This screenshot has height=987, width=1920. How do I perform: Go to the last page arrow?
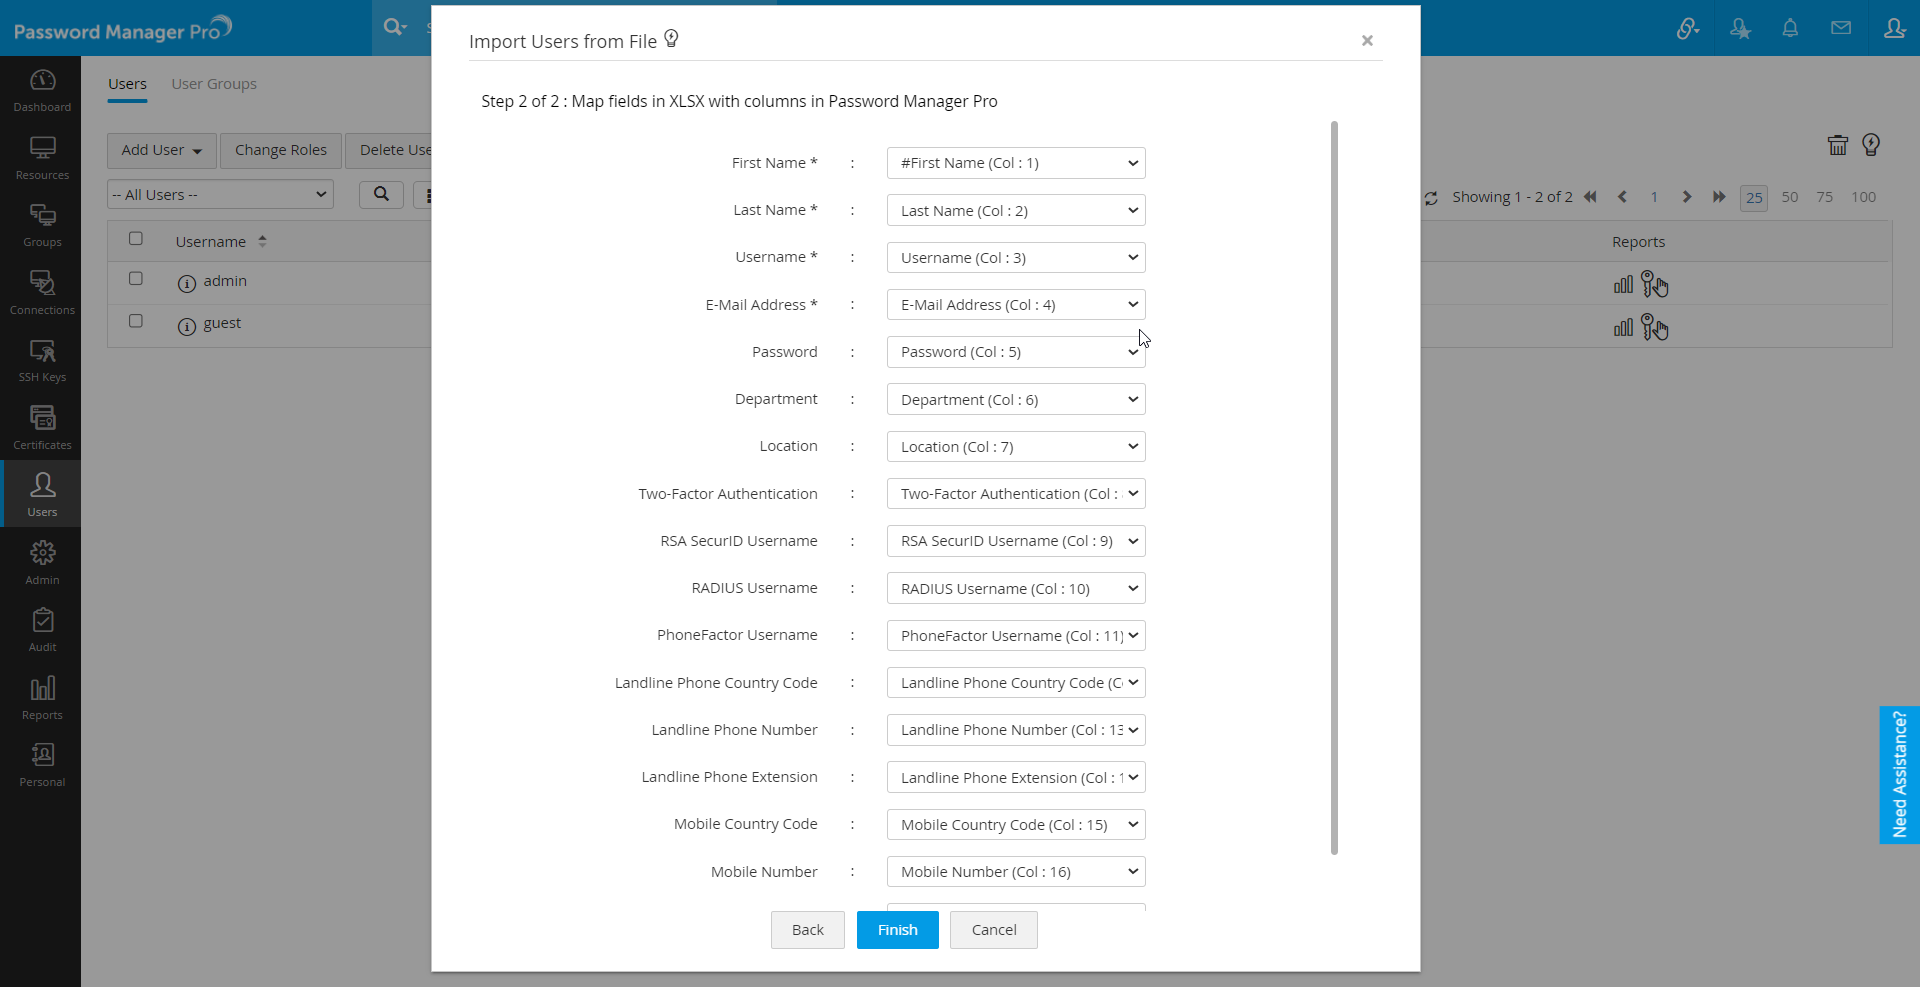(1719, 197)
